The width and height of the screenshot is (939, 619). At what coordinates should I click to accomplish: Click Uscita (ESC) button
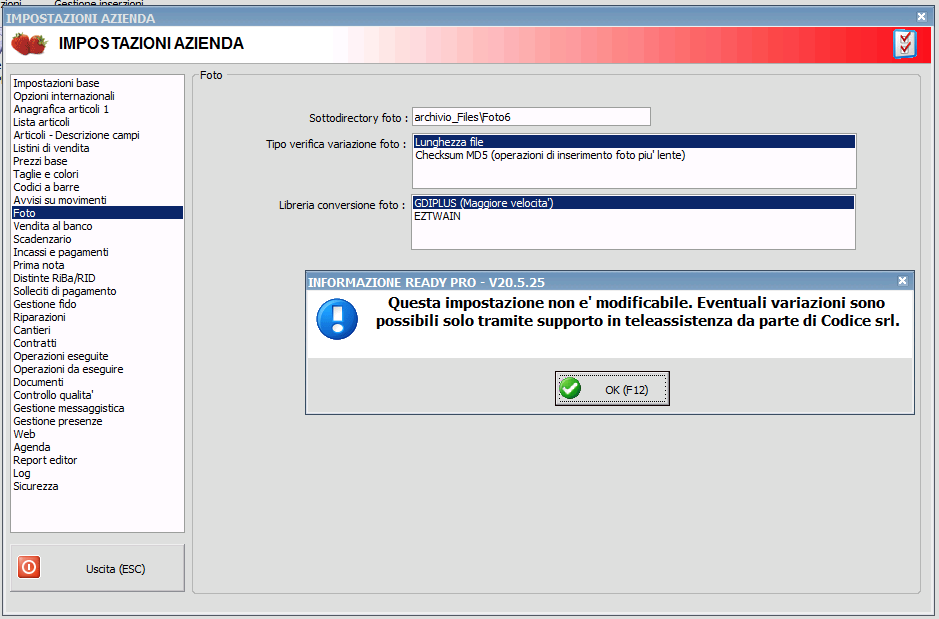(98, 568)
